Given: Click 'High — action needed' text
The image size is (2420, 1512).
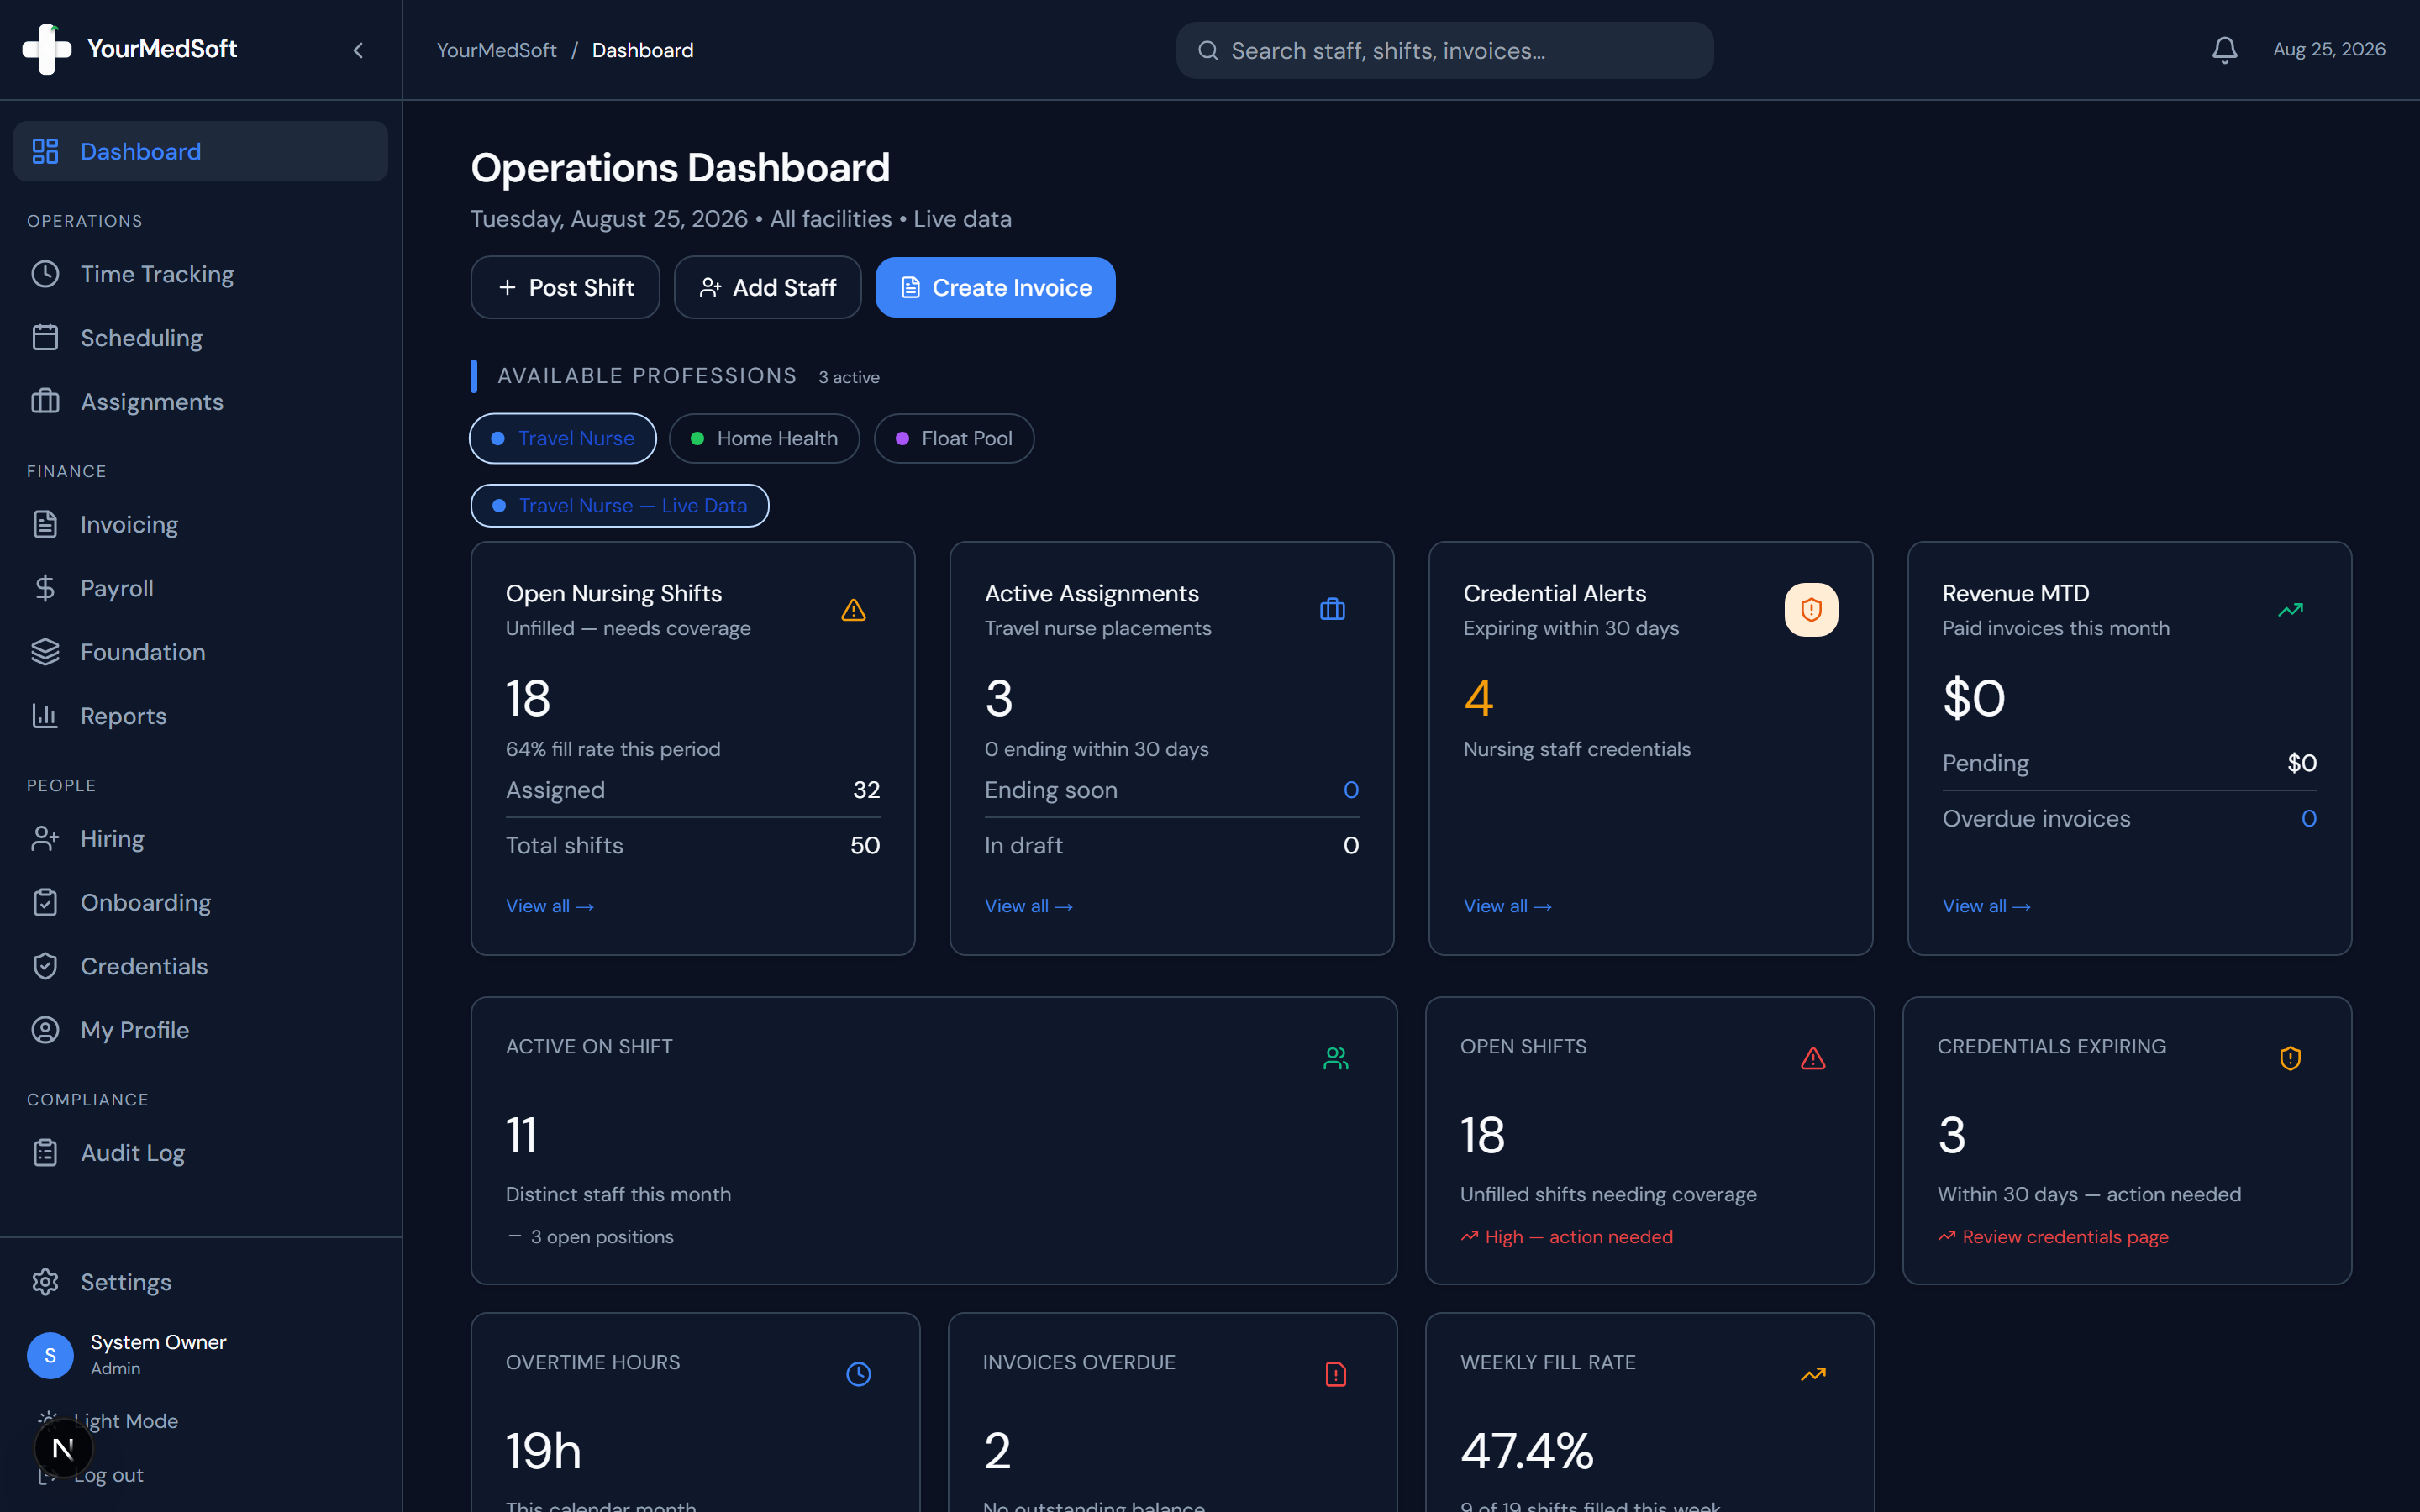Looking at the screenshot, I should tap(1579, 1237).
